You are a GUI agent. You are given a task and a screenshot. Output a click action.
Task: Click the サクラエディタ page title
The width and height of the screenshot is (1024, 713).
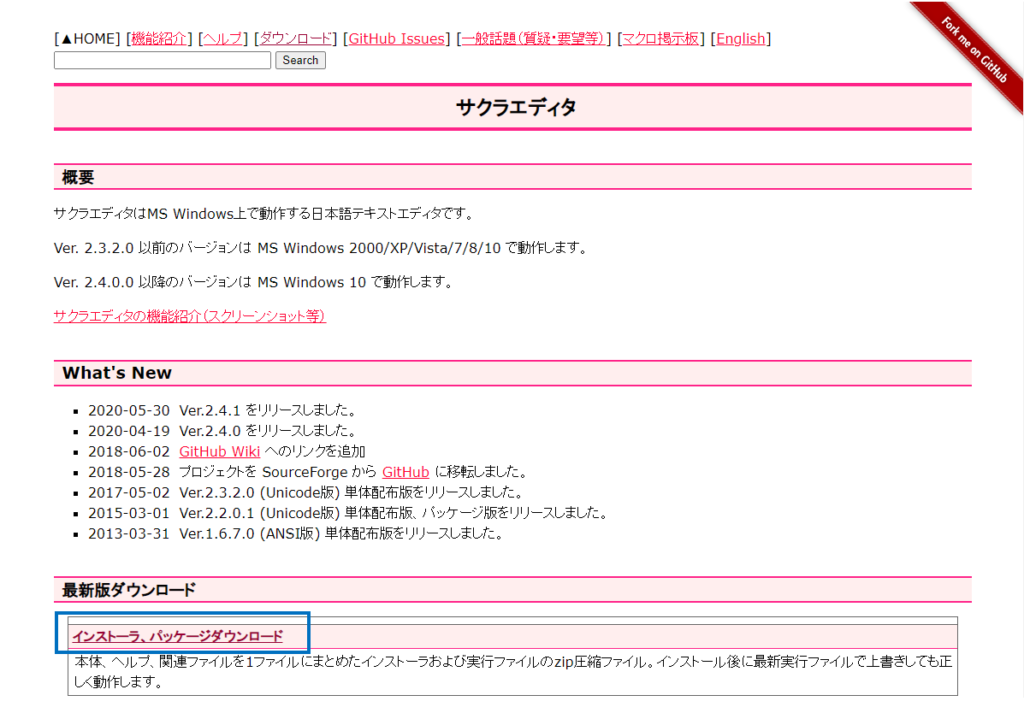point(516,107)
